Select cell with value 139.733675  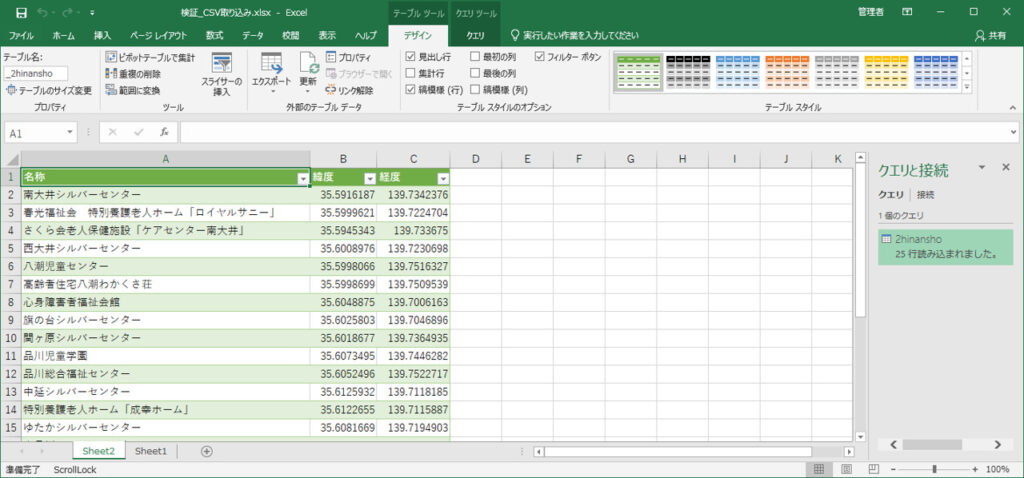click(x=413, y=231)
